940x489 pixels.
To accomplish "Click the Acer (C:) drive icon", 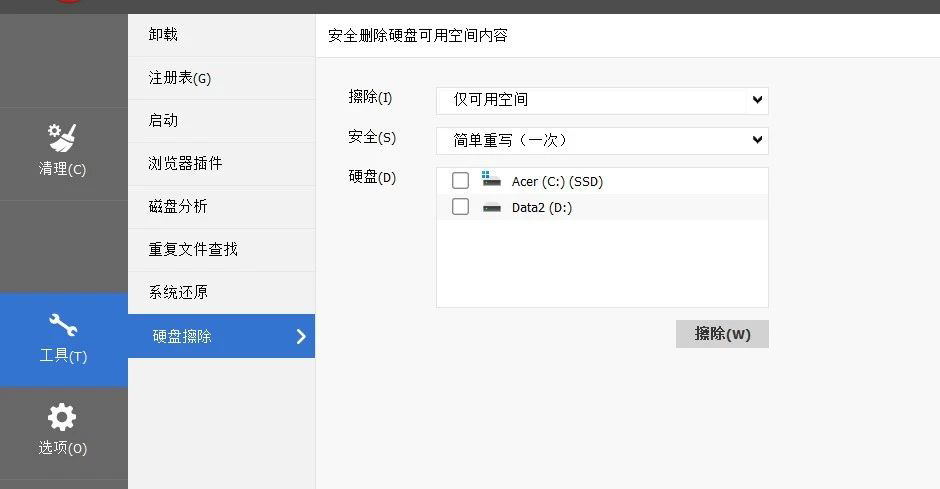I will coord(491,179).
